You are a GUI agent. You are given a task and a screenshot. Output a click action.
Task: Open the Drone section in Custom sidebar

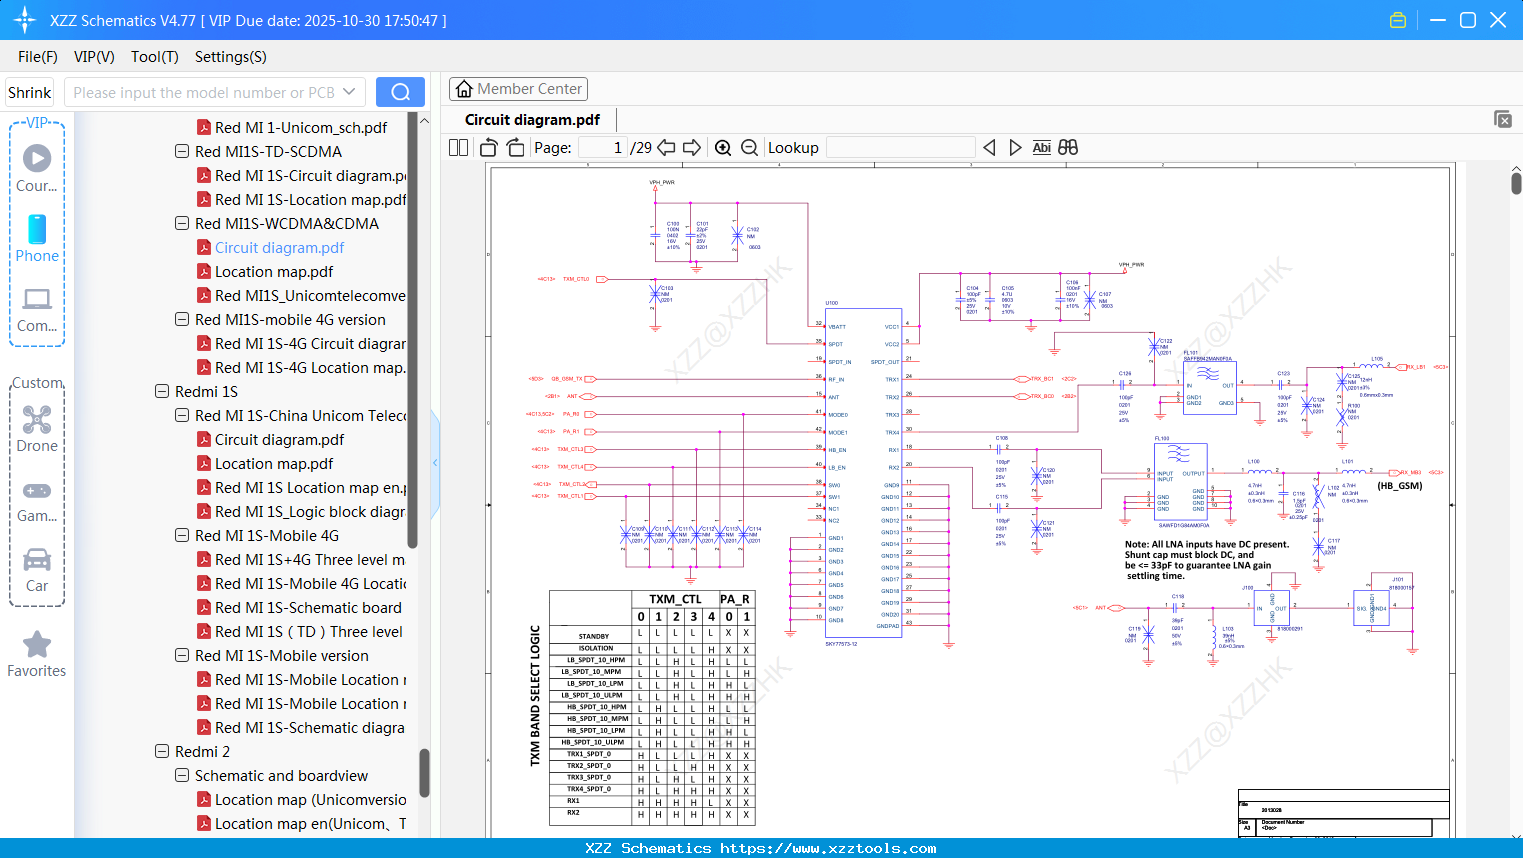37,425
